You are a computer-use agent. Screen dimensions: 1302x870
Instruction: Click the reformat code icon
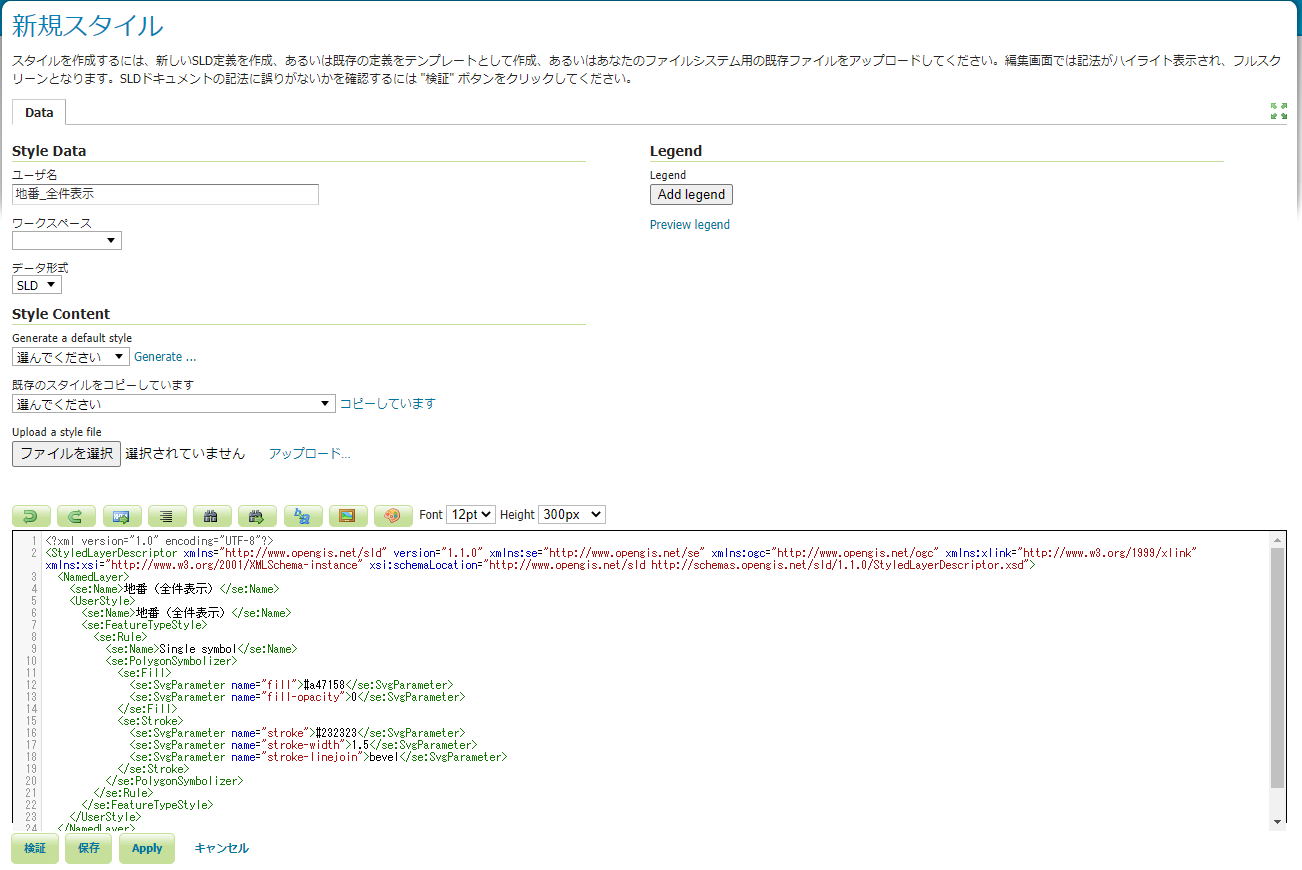coord(167,516)
